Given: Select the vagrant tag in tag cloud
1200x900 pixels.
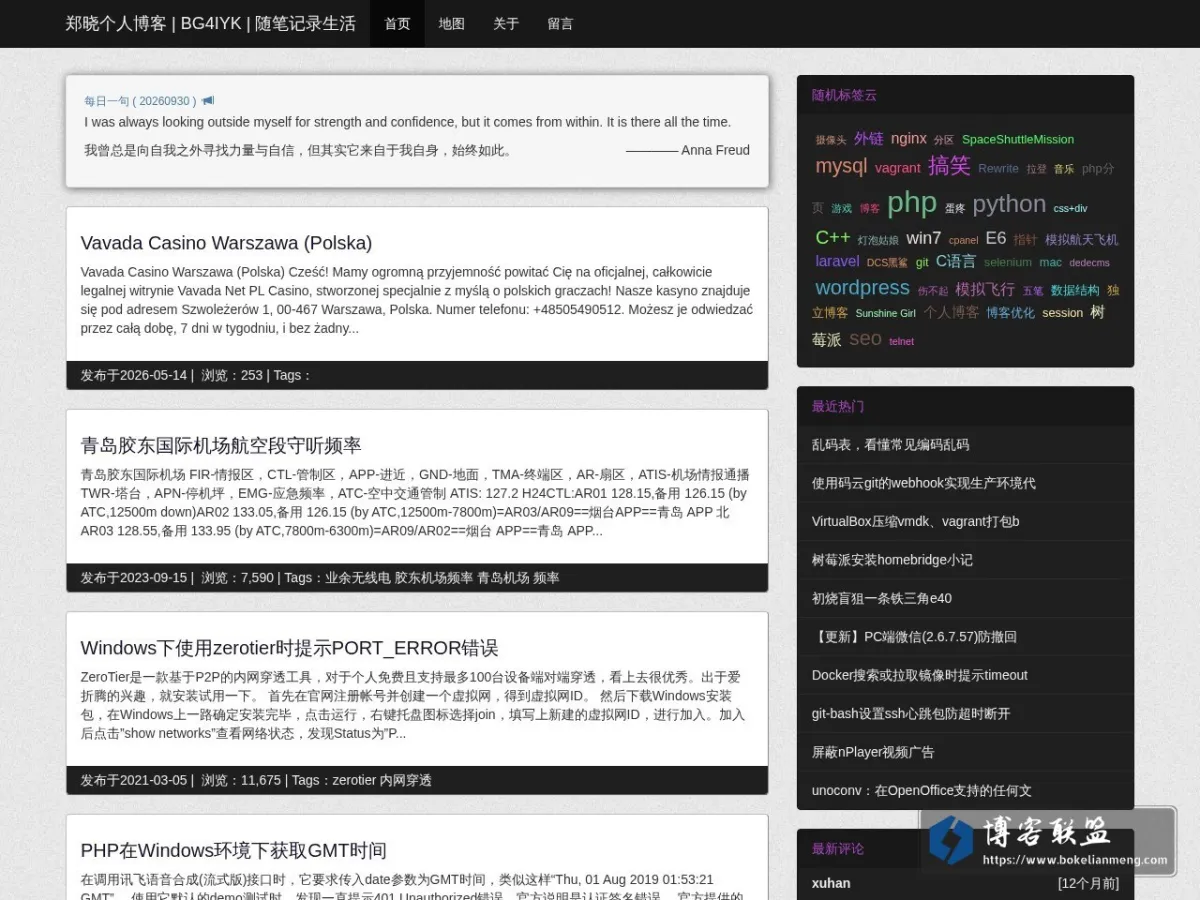Looking at the screenshot, I should (897, 168).
